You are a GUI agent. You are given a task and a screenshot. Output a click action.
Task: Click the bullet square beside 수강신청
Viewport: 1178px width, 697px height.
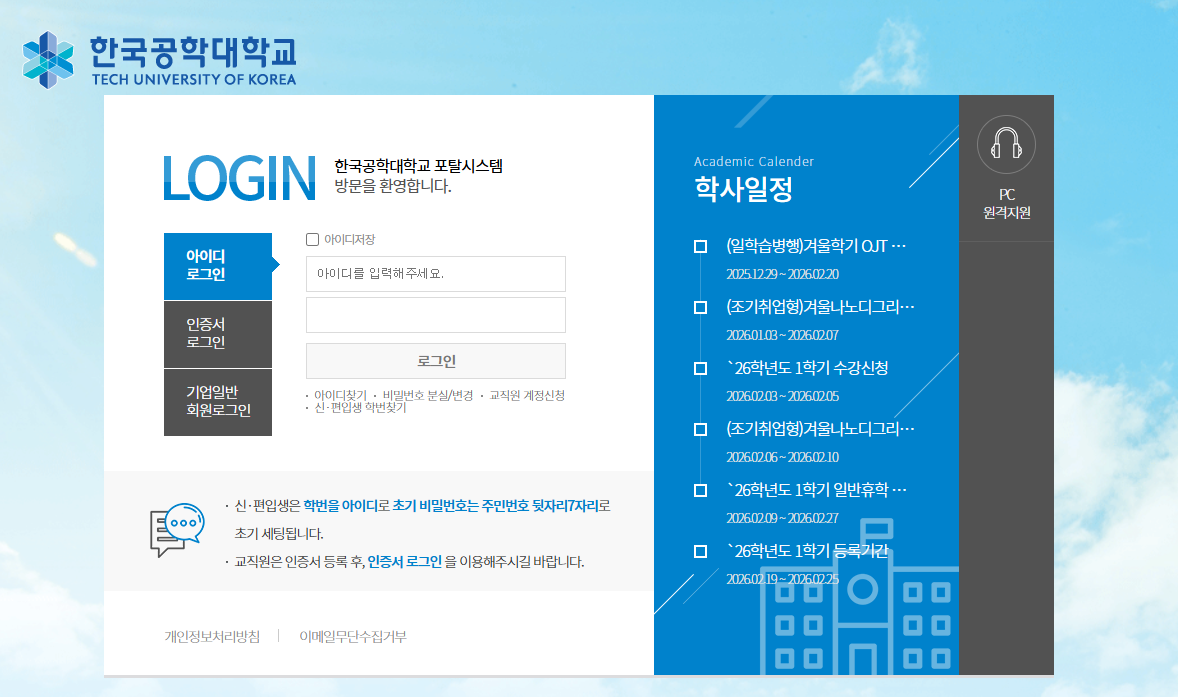point(700,368)
